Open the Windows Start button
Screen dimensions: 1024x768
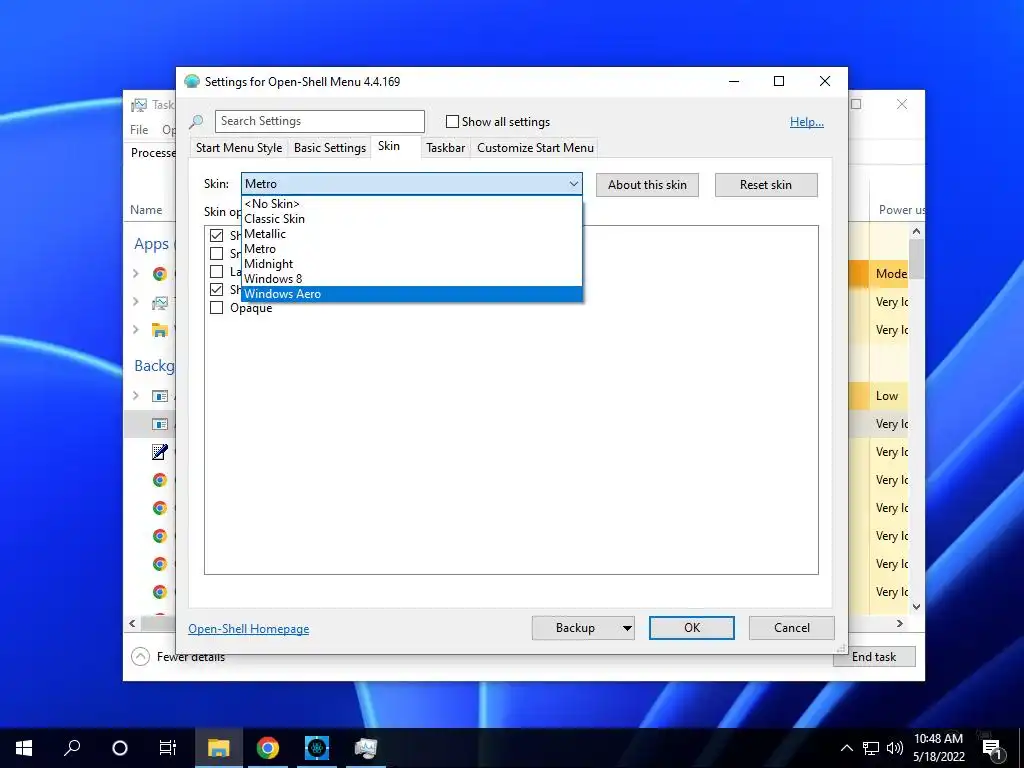[x=24, y=748]
